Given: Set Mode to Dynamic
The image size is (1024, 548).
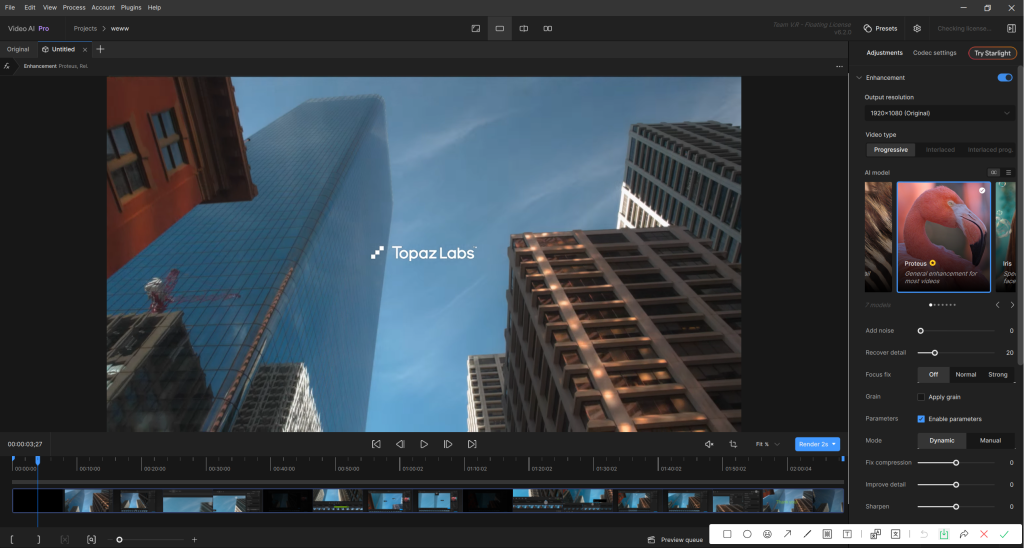Looking at the screenshot, I should click(x=942, y=441).
